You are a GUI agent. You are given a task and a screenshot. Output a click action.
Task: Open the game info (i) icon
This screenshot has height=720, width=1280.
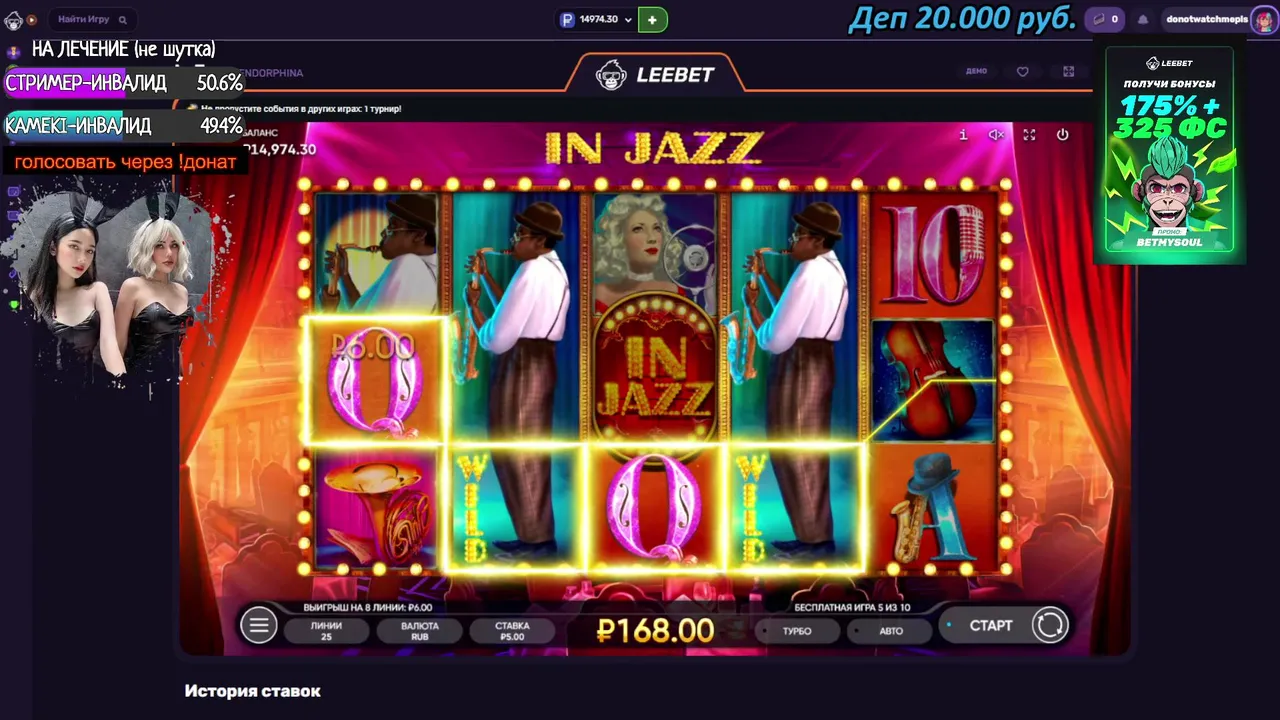tap(963, 134)
